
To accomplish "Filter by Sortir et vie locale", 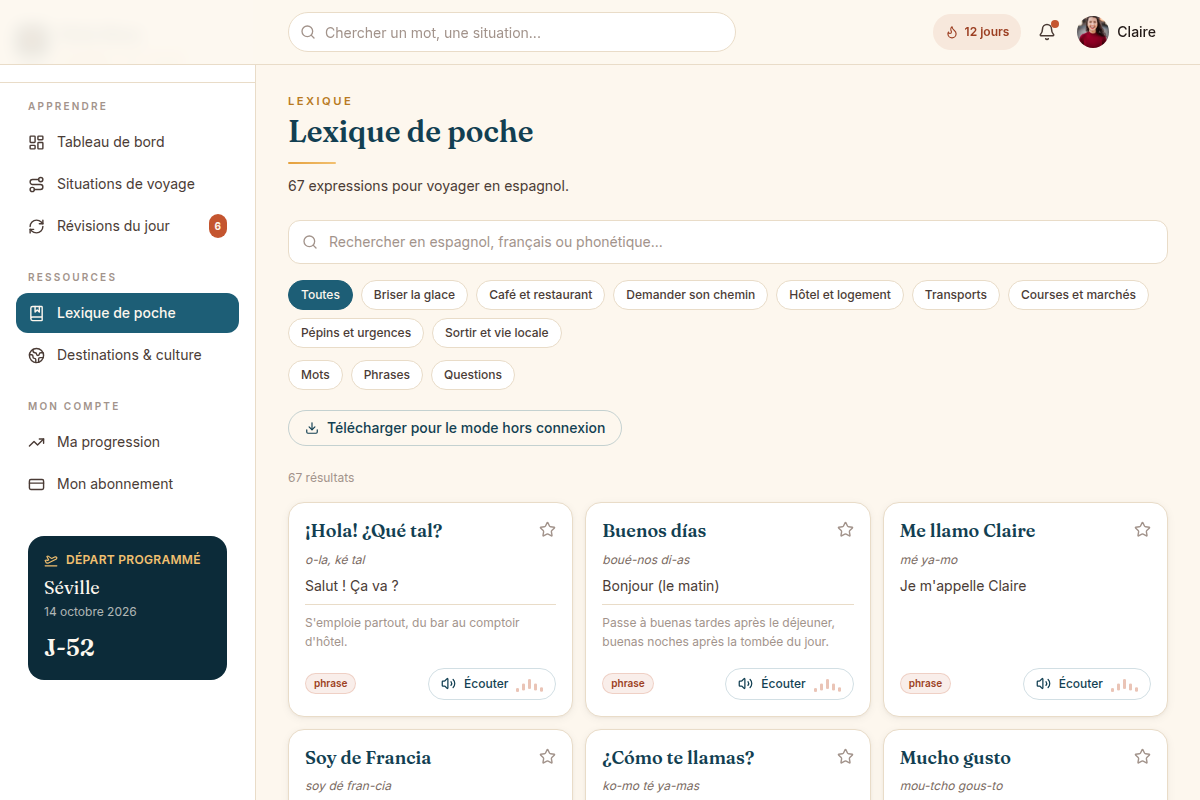I will (x=497, y=333).
